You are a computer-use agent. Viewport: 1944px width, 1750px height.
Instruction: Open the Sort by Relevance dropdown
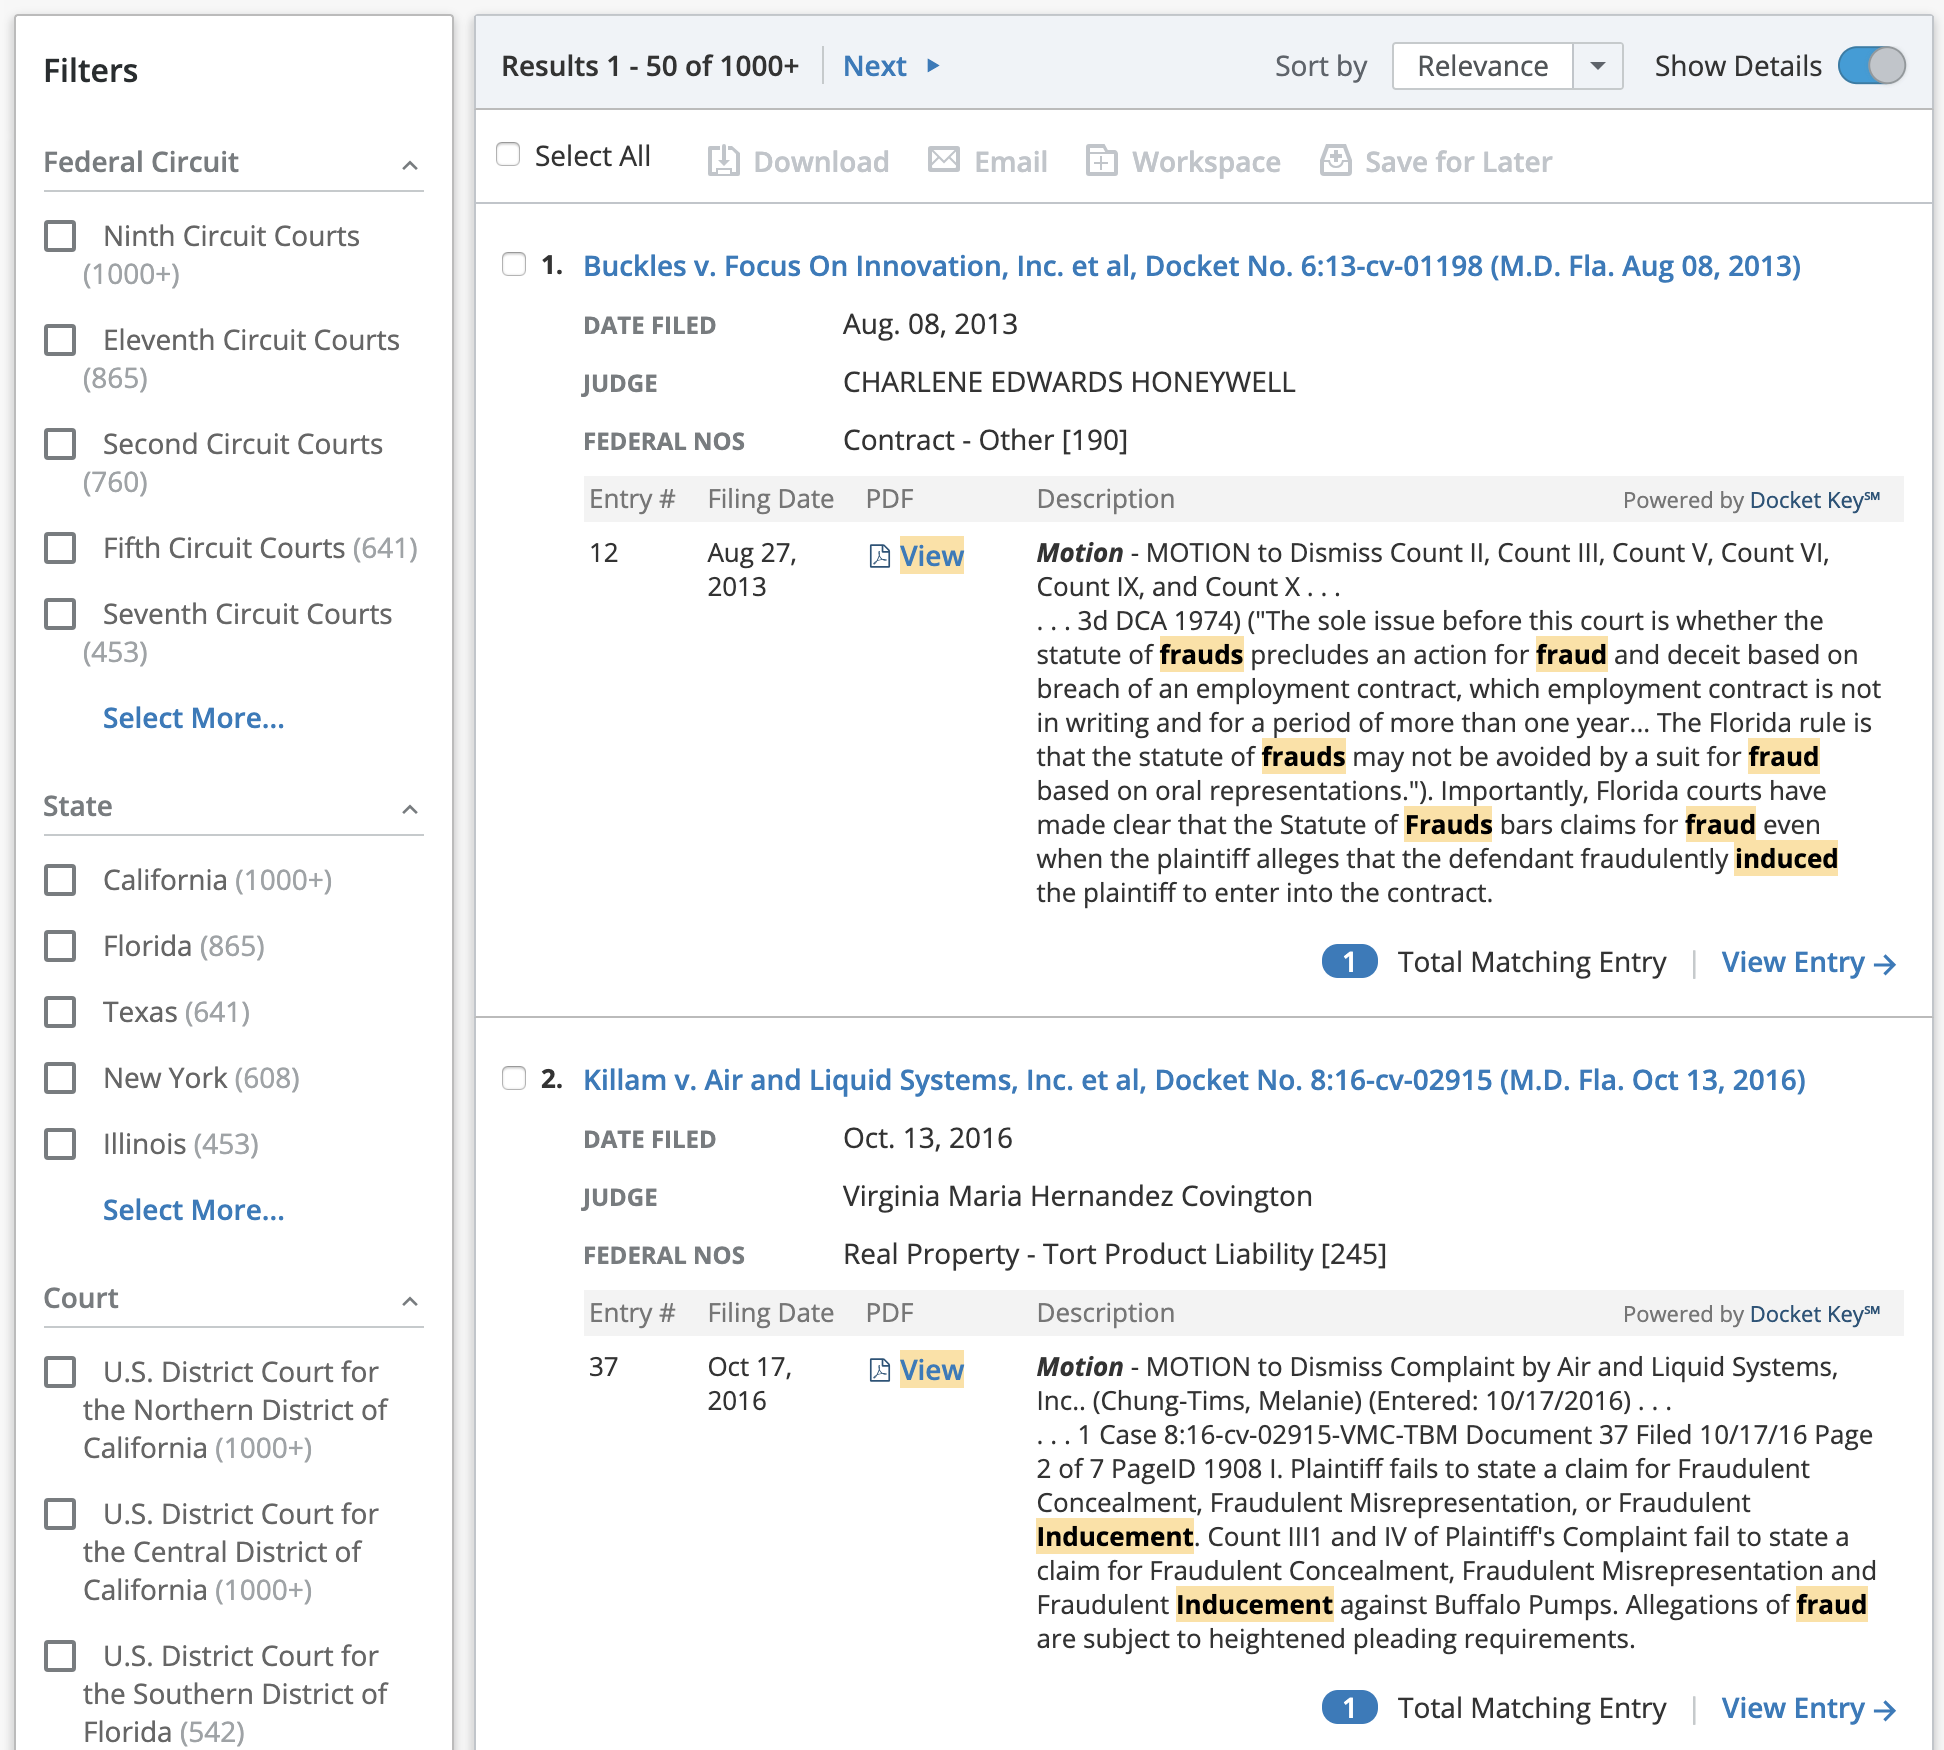[1597, 66]
